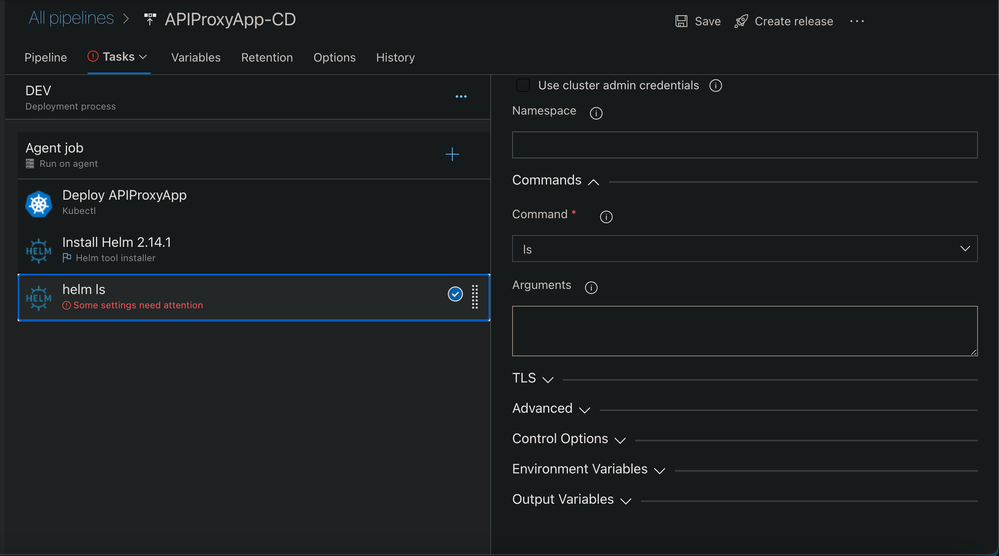Select the Install Helm 2.14.1 task
The height and width of the screenshot is (556, 999).
pos(254,250)
